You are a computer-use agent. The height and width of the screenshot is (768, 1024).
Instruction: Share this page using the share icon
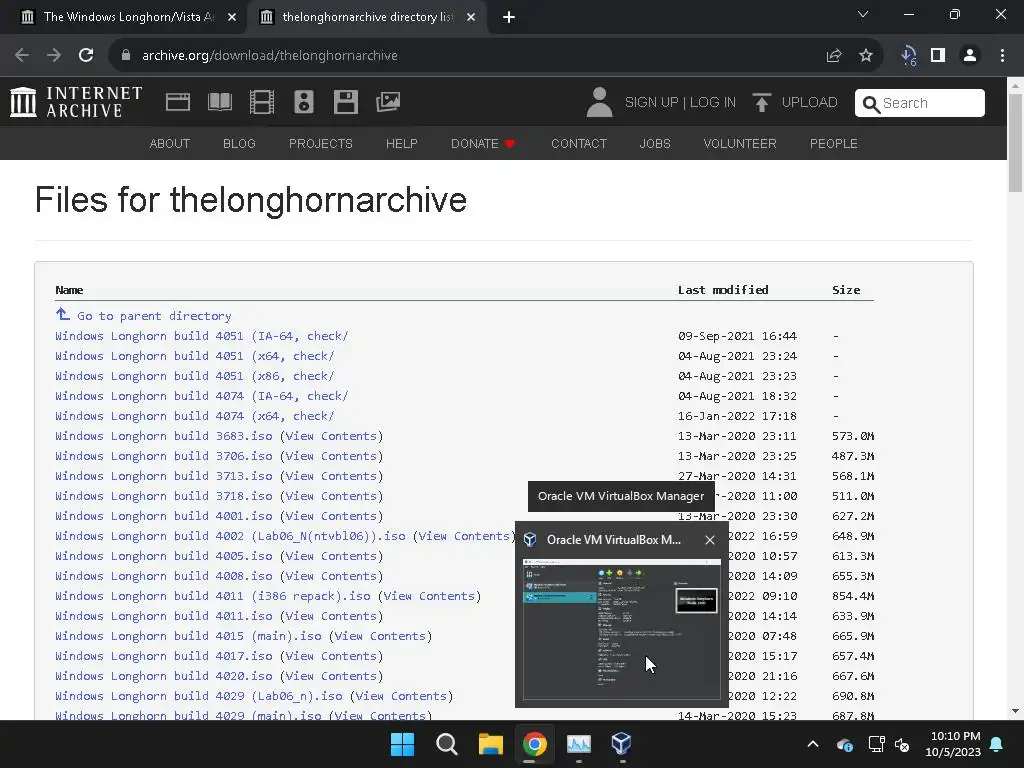click(834, 56)
